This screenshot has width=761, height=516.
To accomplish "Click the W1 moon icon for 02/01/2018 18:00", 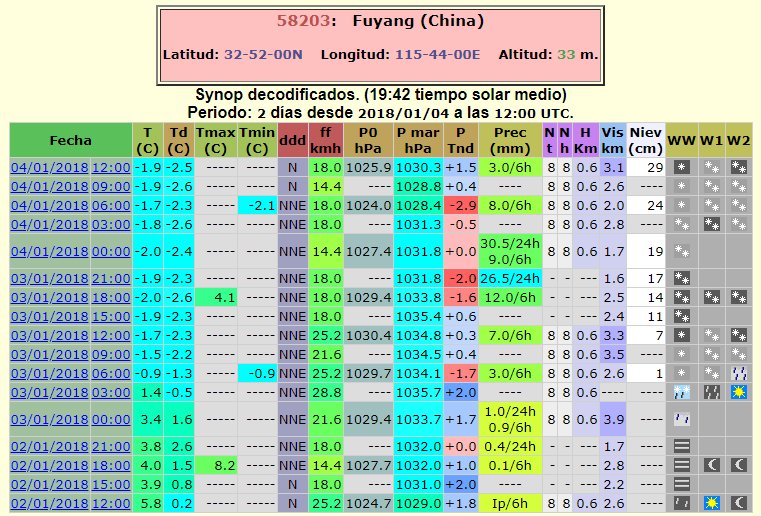I will pyautogui.click(x=711, y=464).
